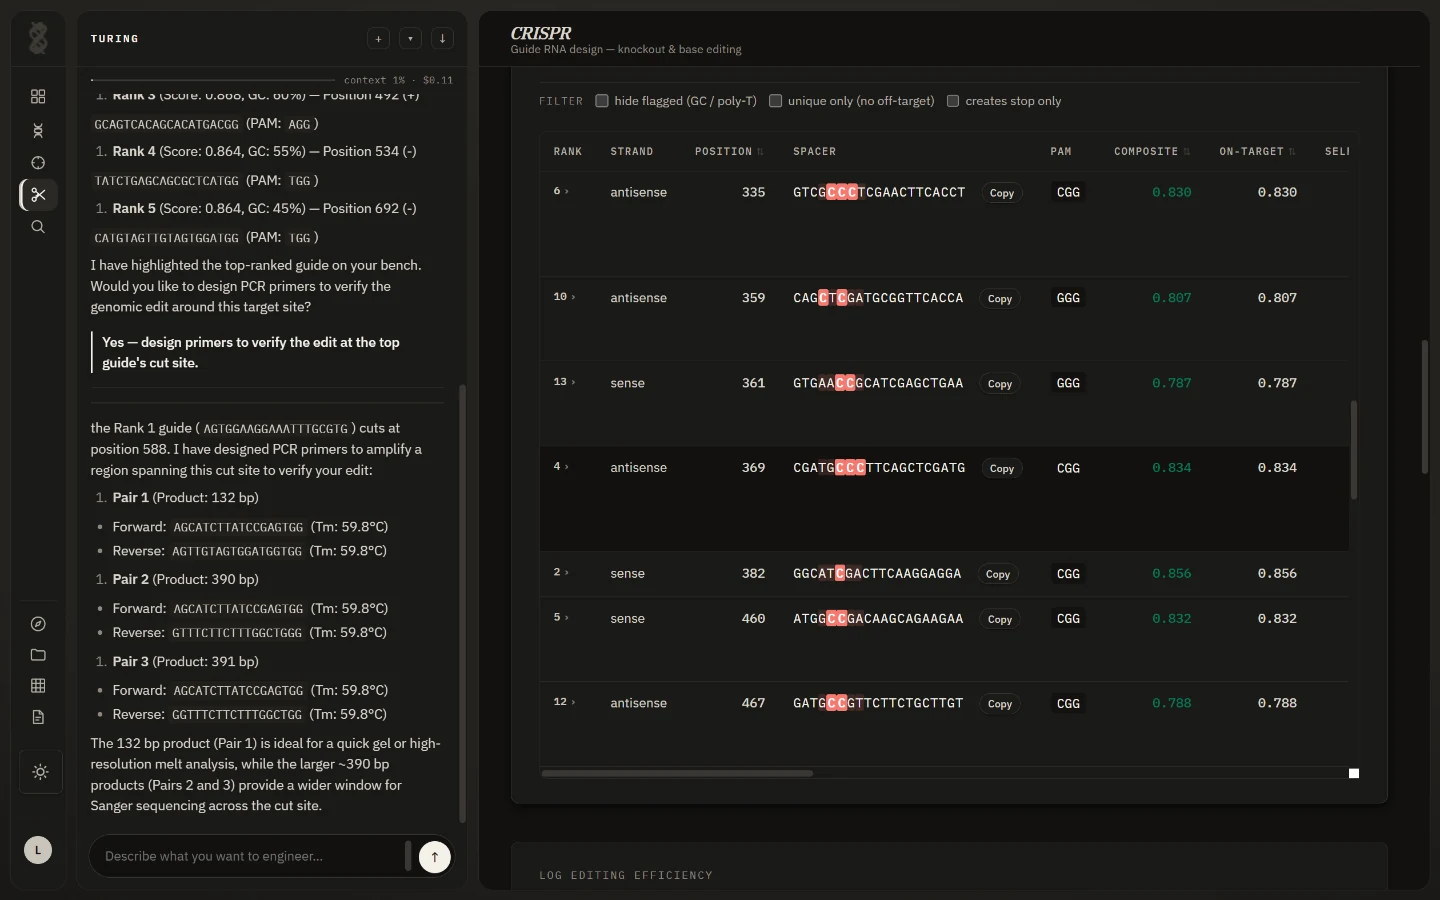This screenshot has width=1440, height=900.
Task: Click the STRAND column header
Action: 632,152
